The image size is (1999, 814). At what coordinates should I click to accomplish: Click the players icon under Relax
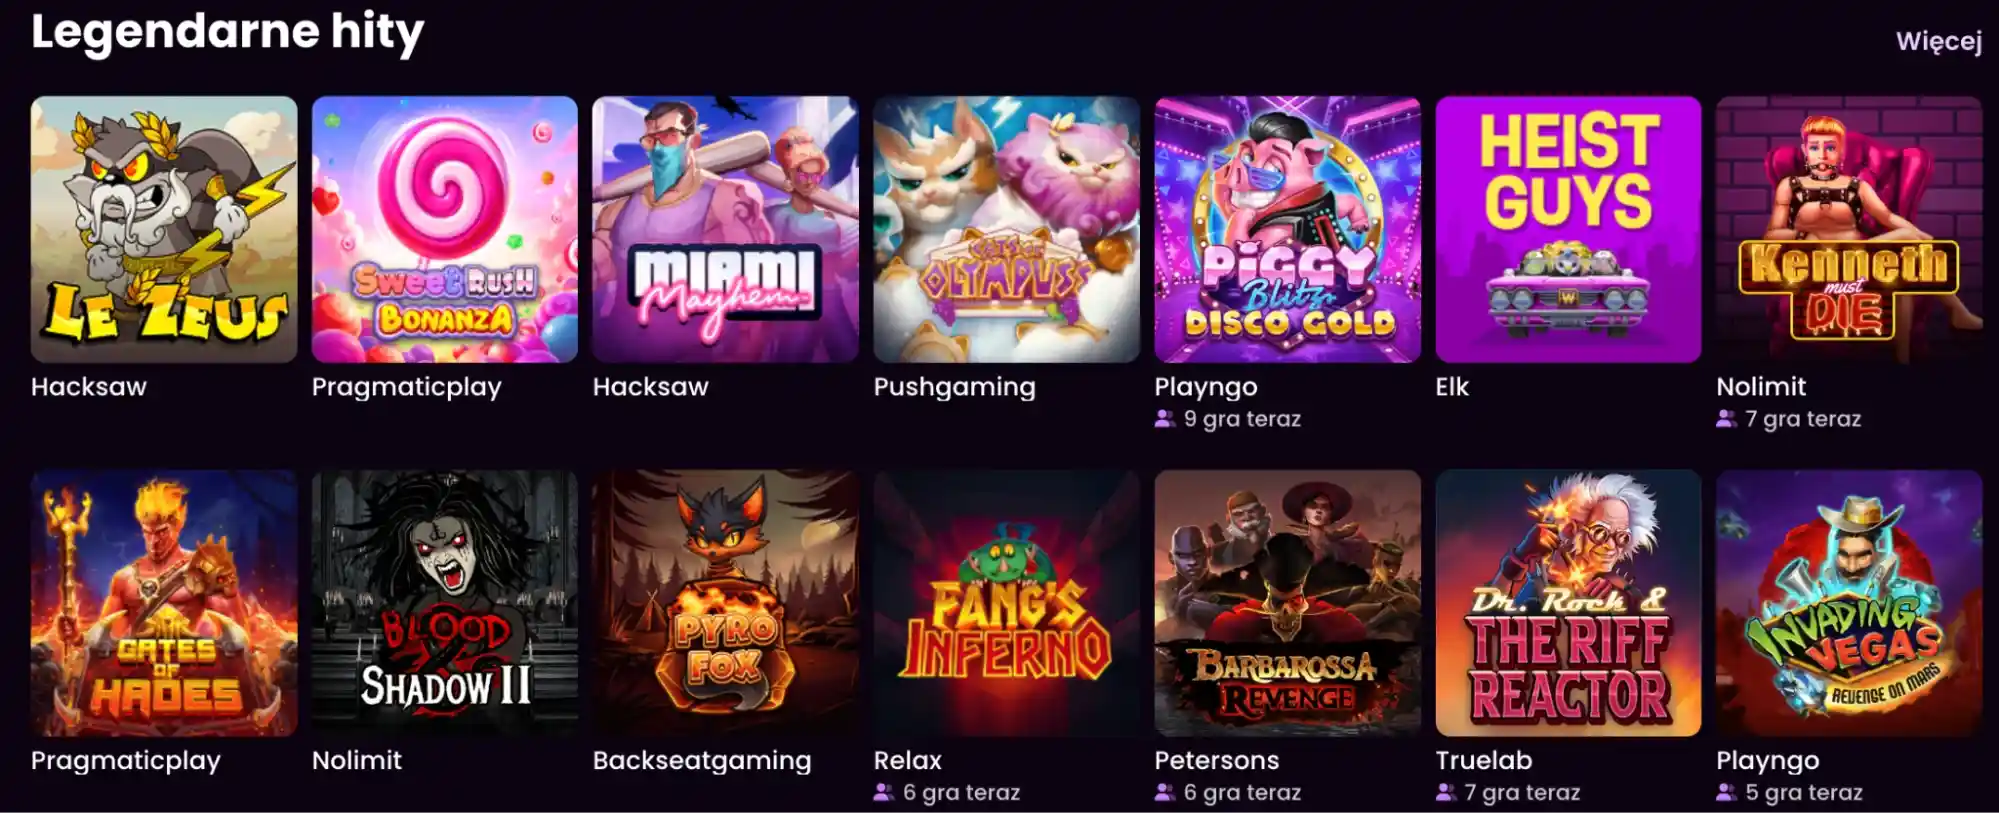click(x=884, y=793)
